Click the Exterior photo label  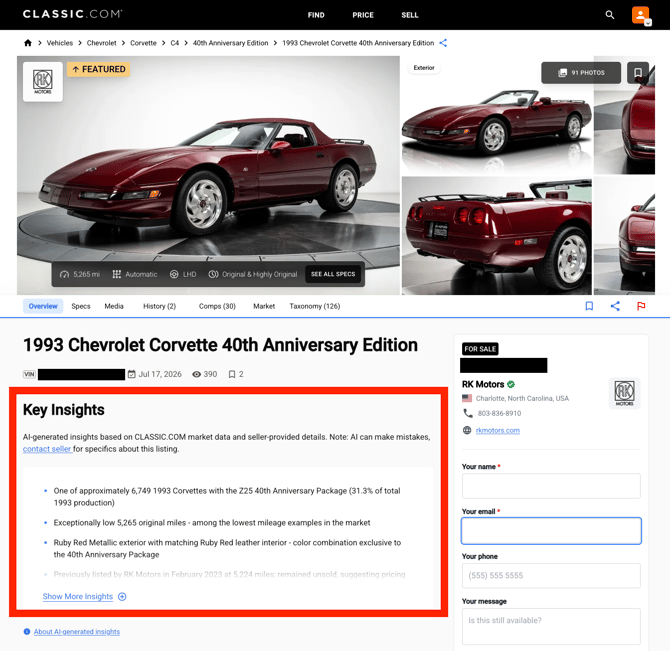pos(424,67)
